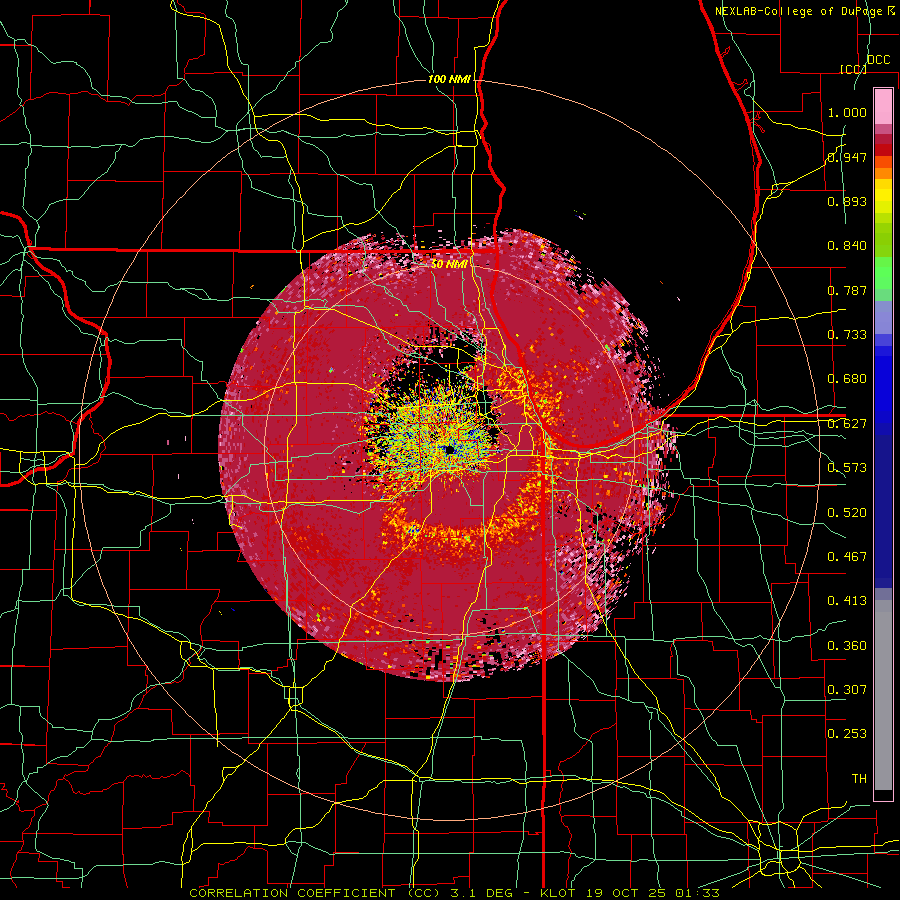Click the black radar site dot at center
900x900 pixels.
pos(449,450)
